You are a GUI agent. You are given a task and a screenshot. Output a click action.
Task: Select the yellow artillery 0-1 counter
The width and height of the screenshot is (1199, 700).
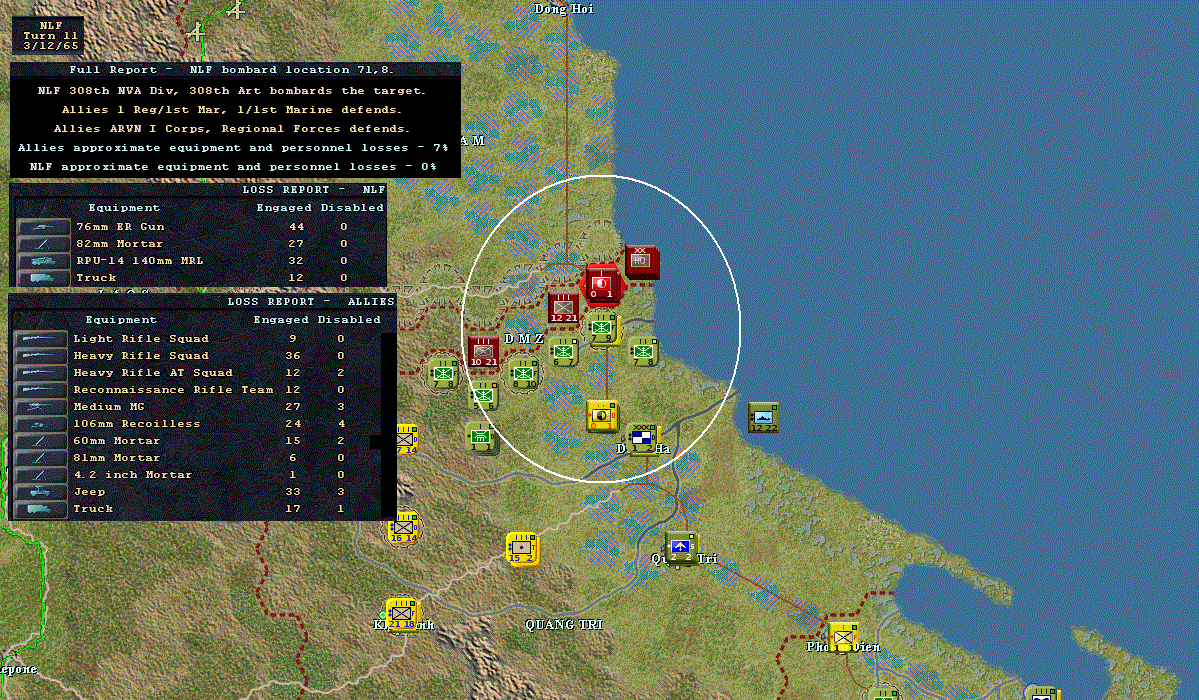pos(603,416)
